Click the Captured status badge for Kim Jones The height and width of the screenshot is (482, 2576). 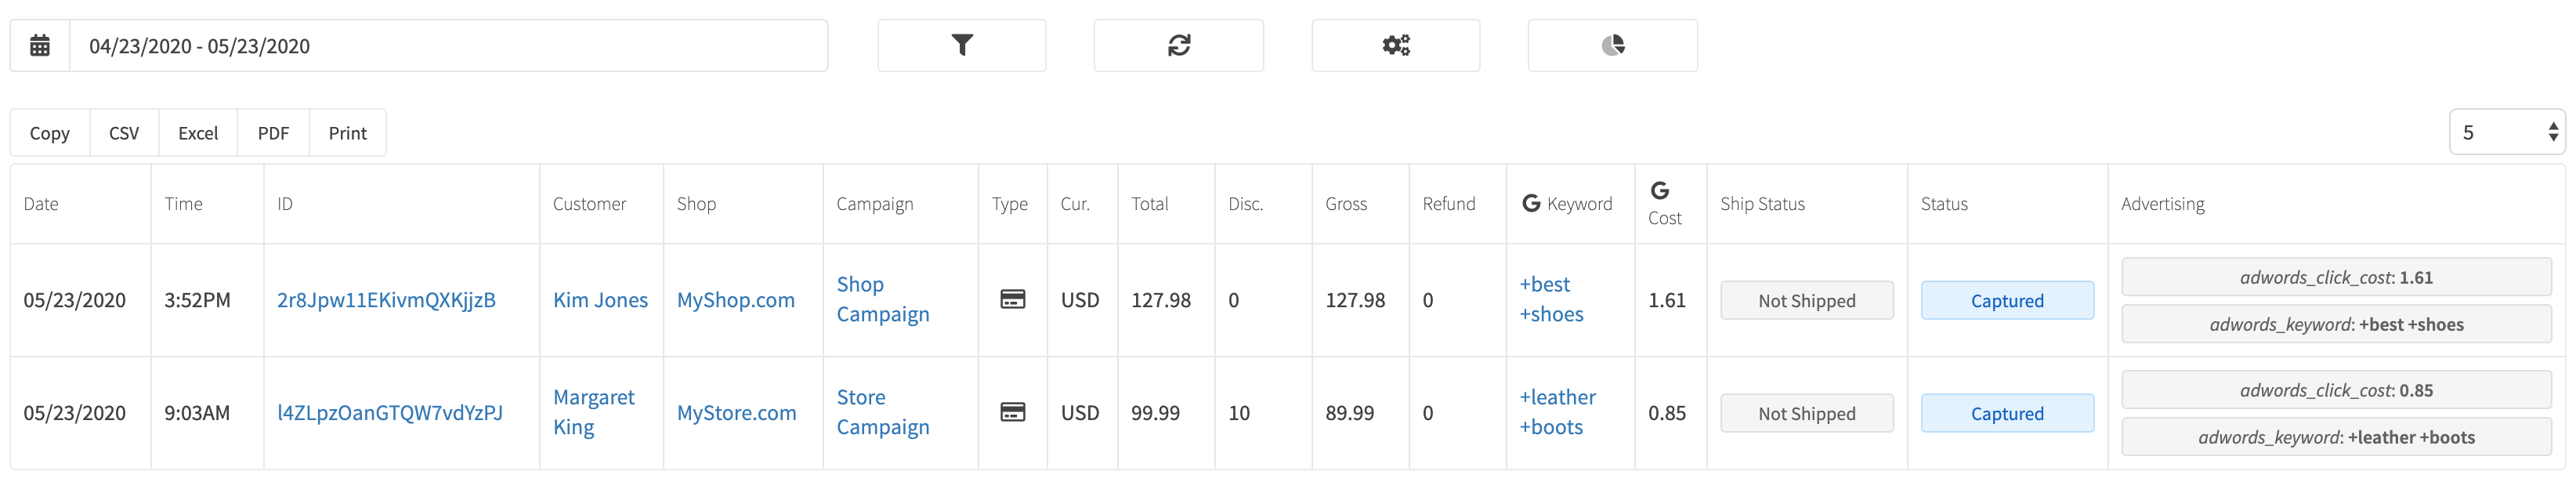pos(2007,300)
